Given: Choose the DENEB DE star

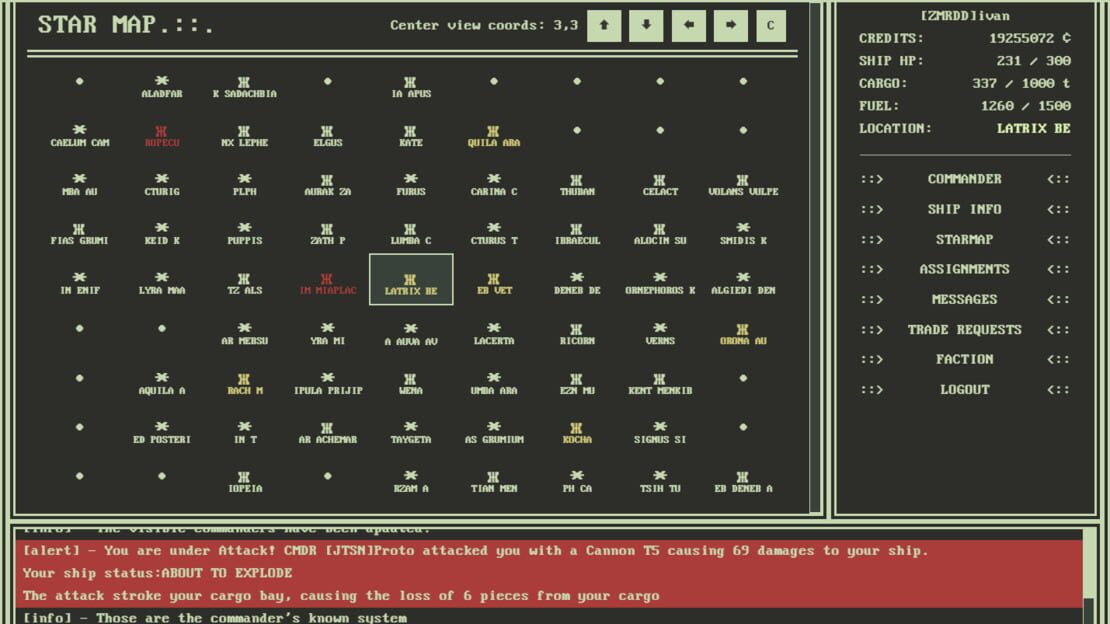Looking at the screenshot, I should click(577, 283).
